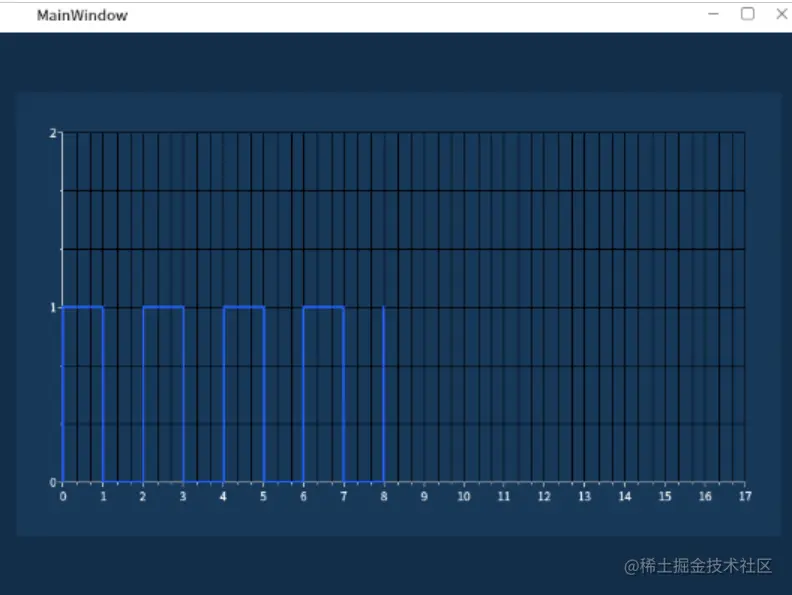Click the square pulse between 4 and 5
Viewport: 792px width, 595px height.
coord(243,394)
